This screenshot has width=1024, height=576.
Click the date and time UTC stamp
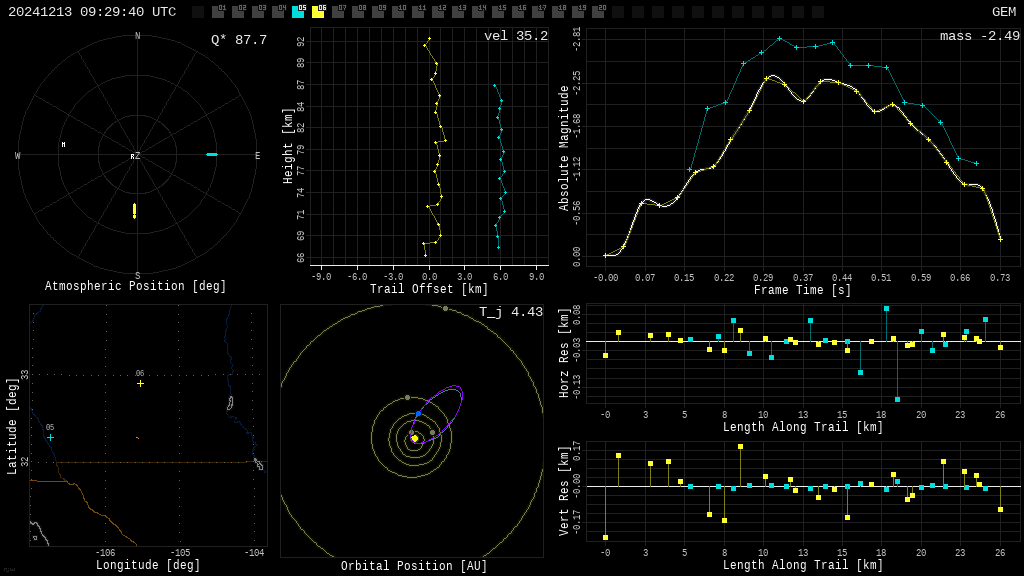coord(92,12)
